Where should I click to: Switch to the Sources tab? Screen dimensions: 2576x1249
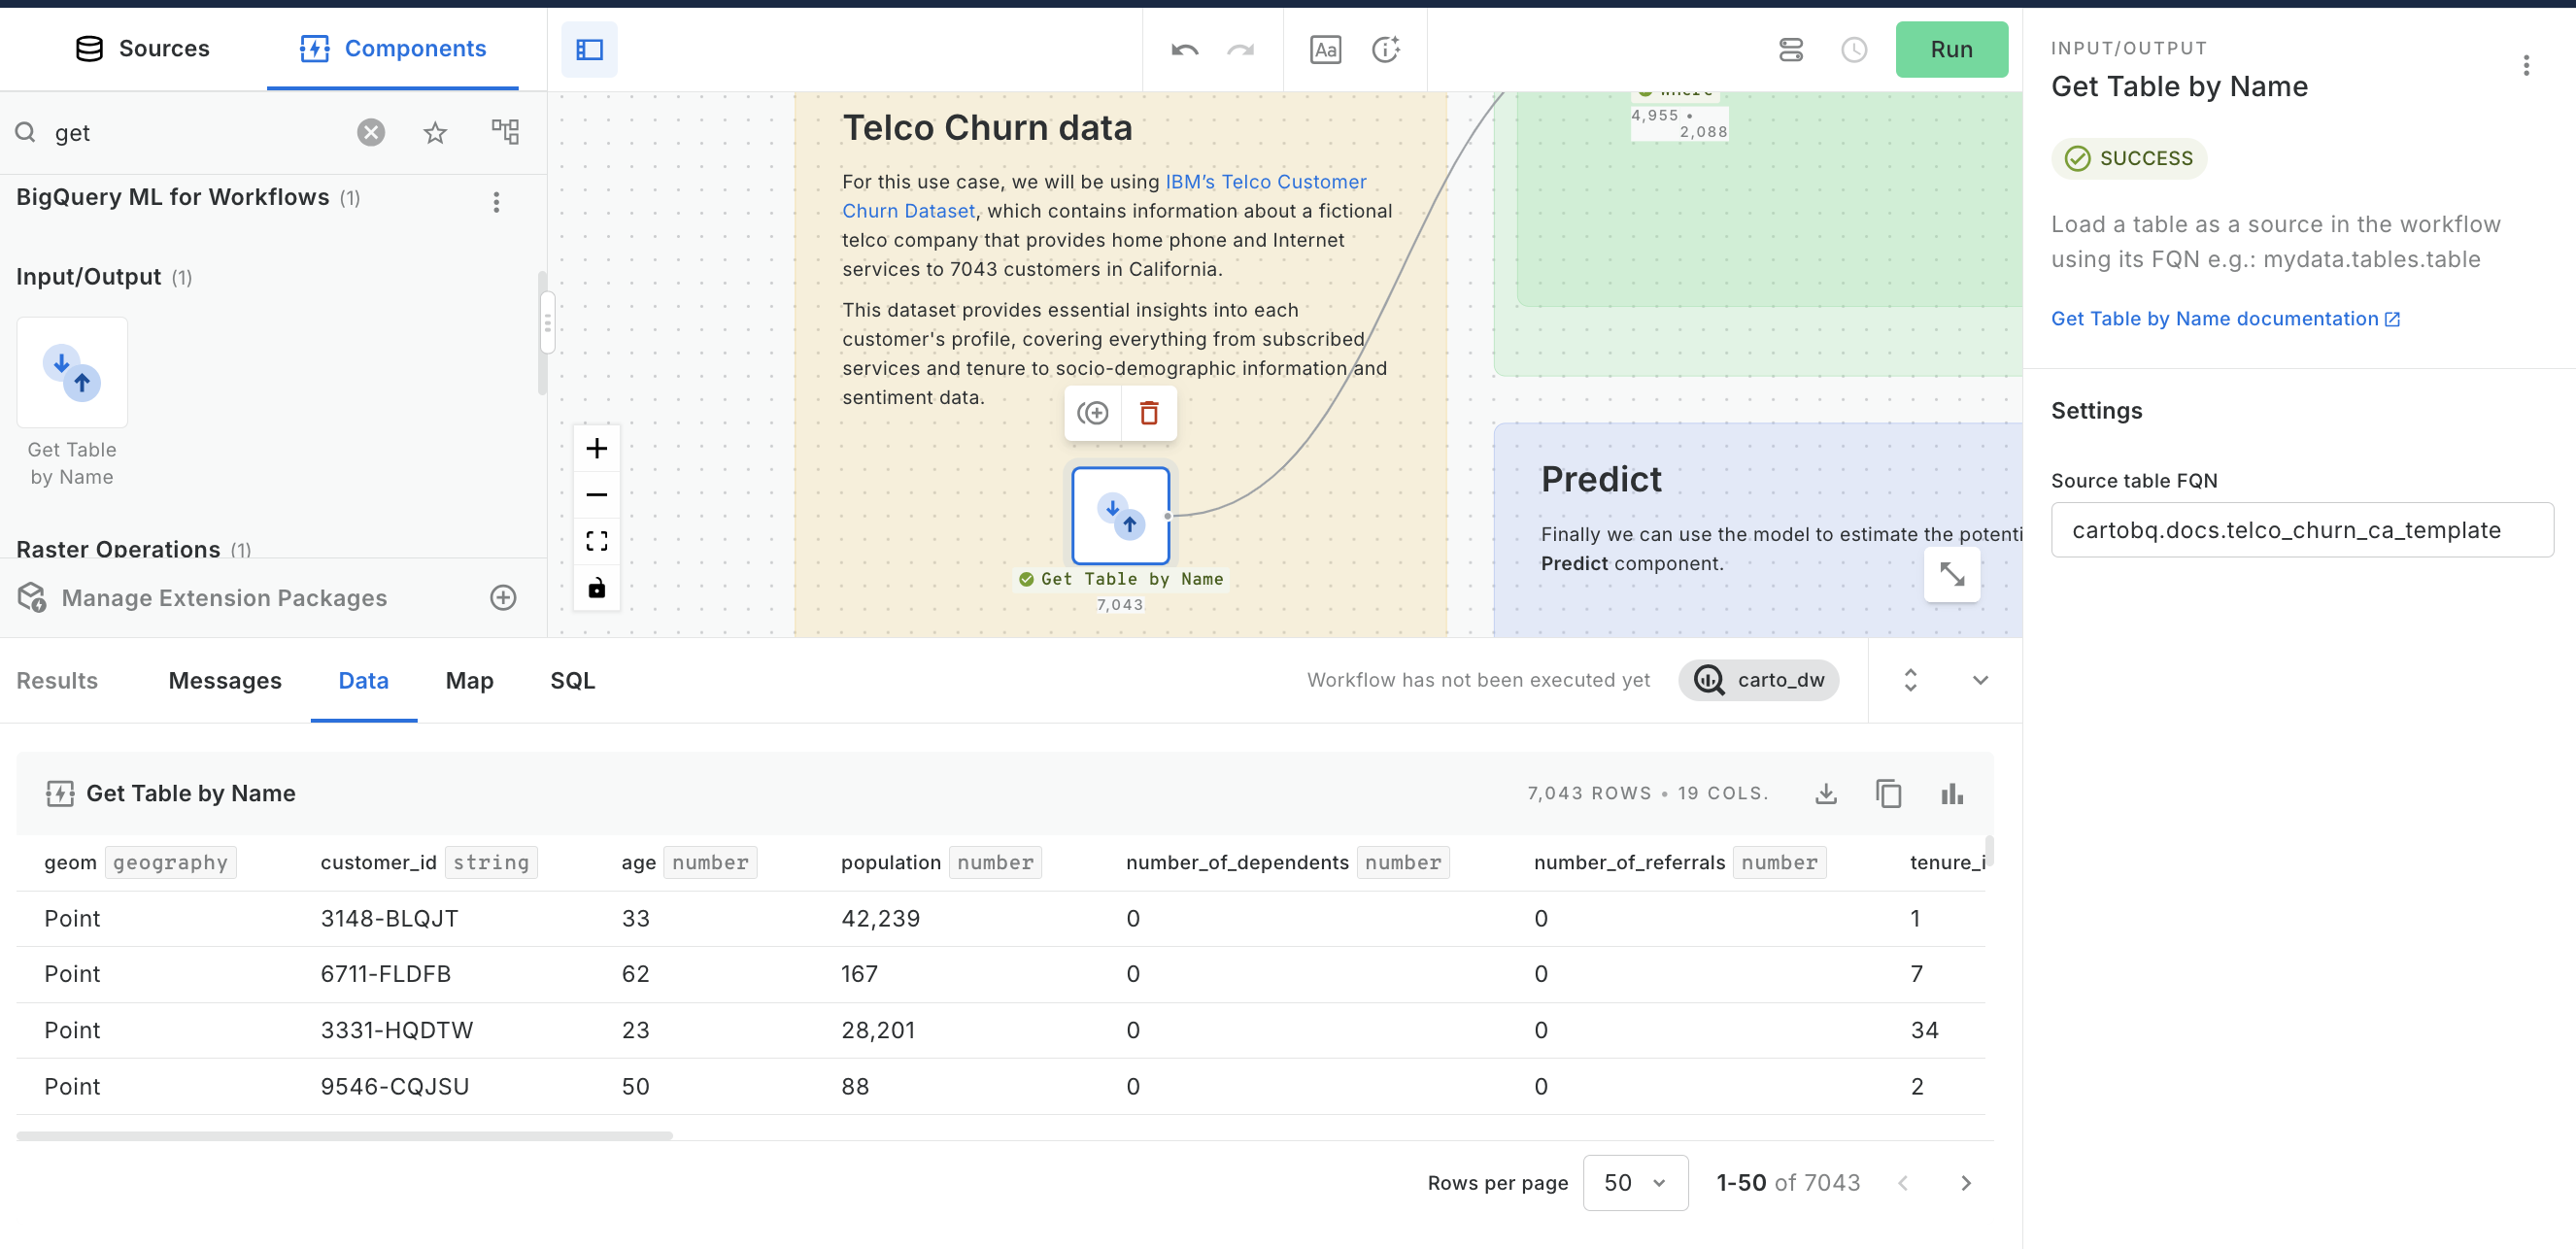[x=143, y=48]
